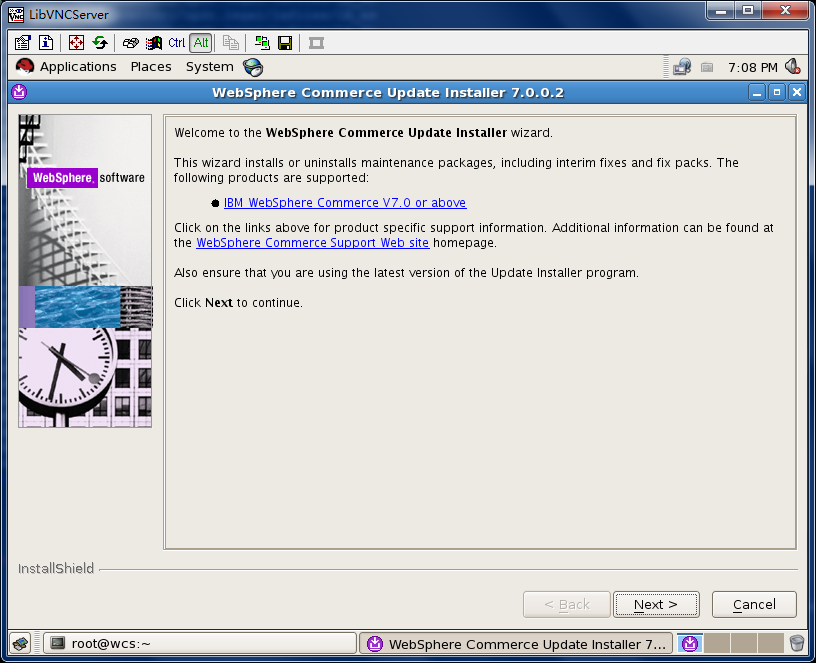
Task: Click the LibVNCServer title bar icon
Action: pyautogui.click(x=16, y=14)
